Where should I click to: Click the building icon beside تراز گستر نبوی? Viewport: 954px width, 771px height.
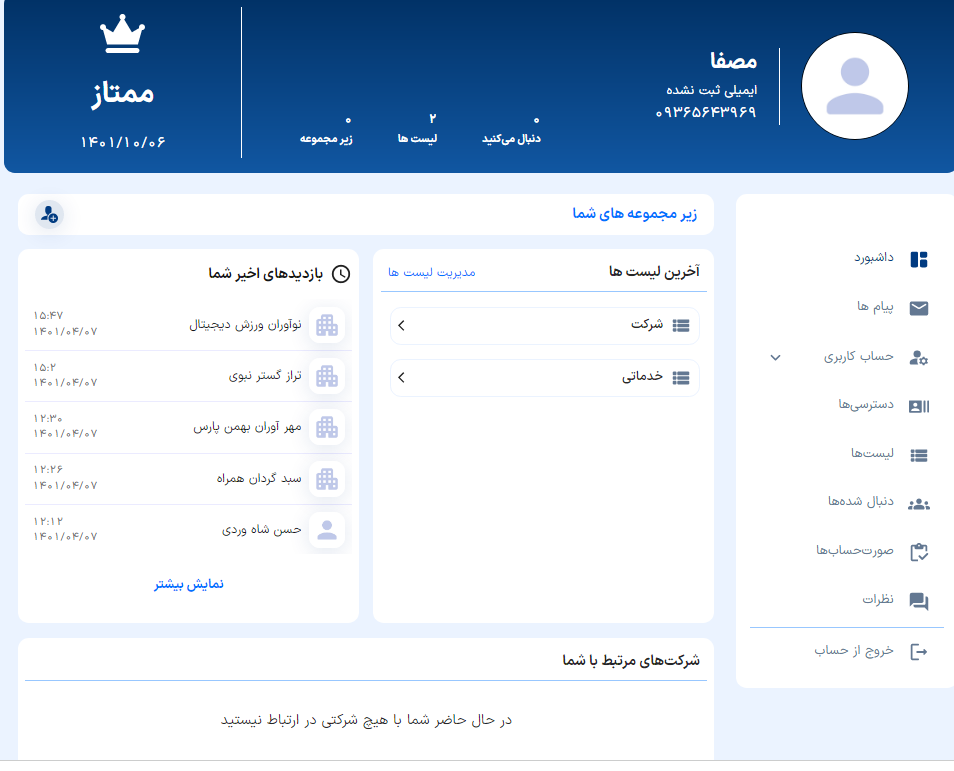326,376
